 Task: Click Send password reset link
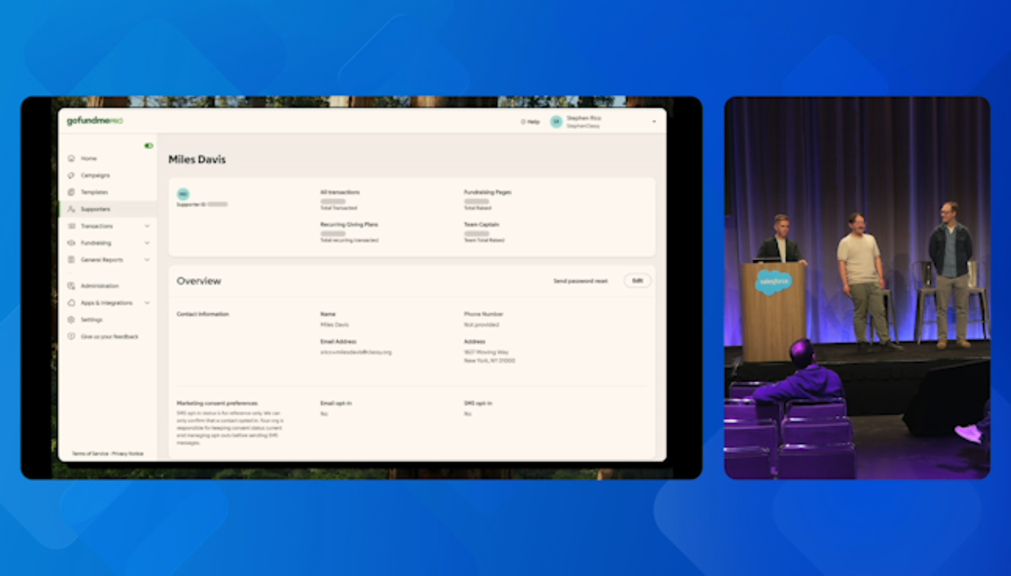580,281
